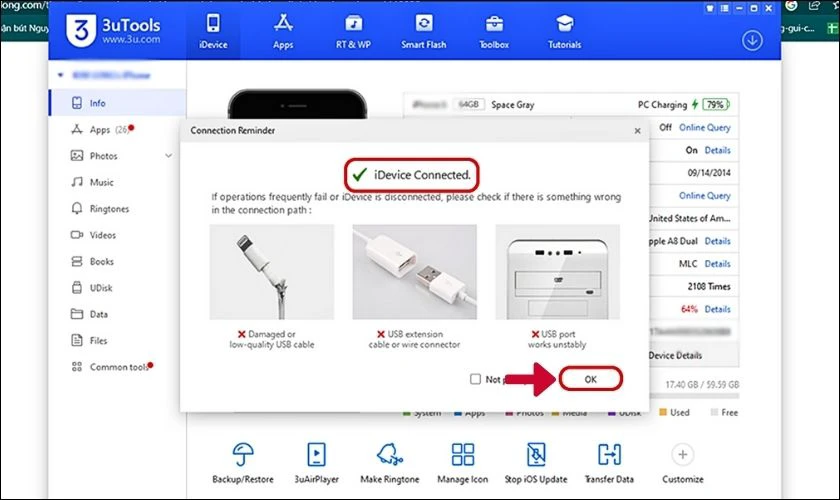The height and width of the screenshot is (500, 840).
Task: Click Stop iOS Update tool
Action: [x=536, y=463]
